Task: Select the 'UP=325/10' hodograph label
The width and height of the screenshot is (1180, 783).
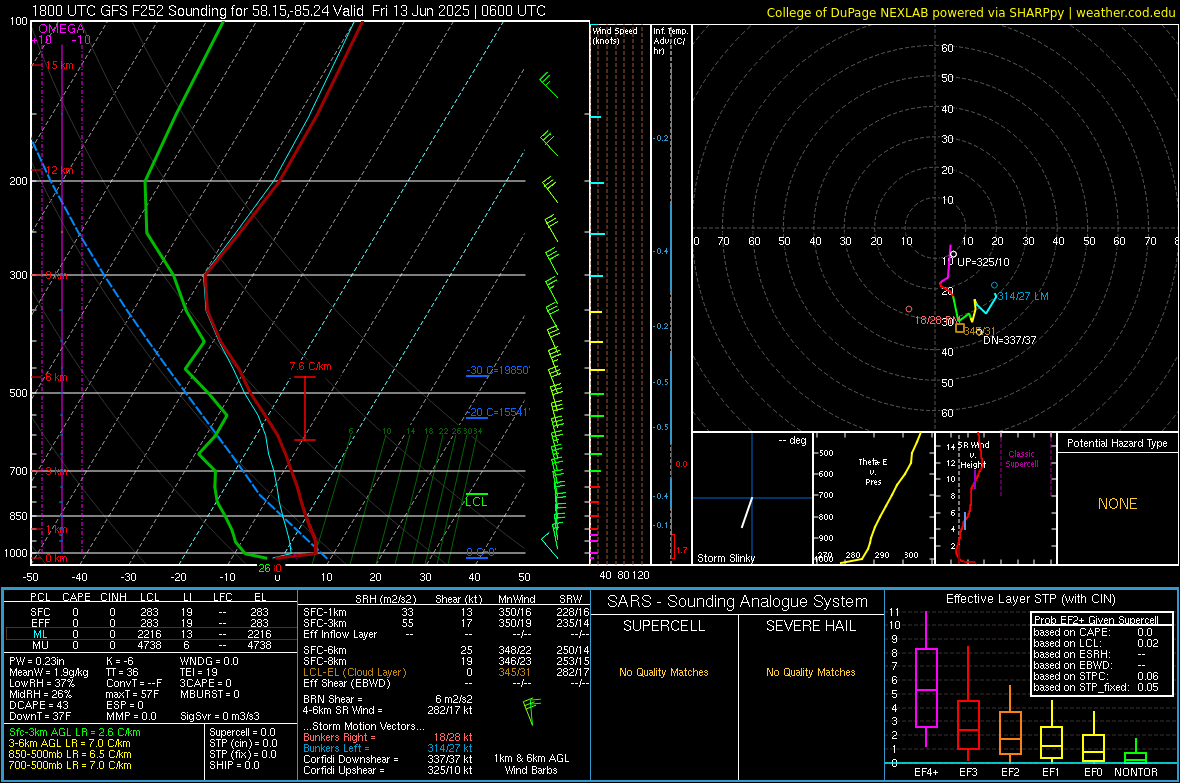Action: [983, 262]
